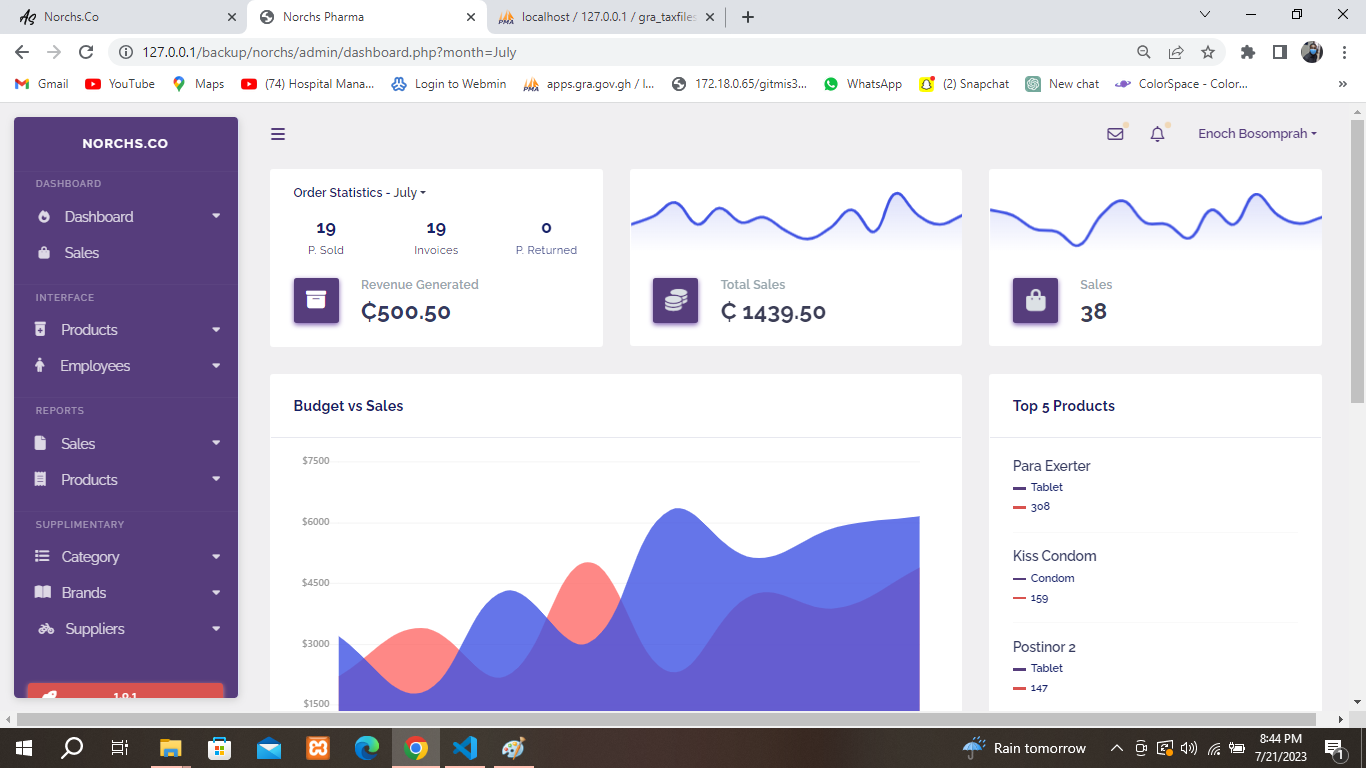Image resolution: width=1366 pixels, height=768 pixels.
Task: Click the Brands book icon in sidebar
Action: (43, 593)
